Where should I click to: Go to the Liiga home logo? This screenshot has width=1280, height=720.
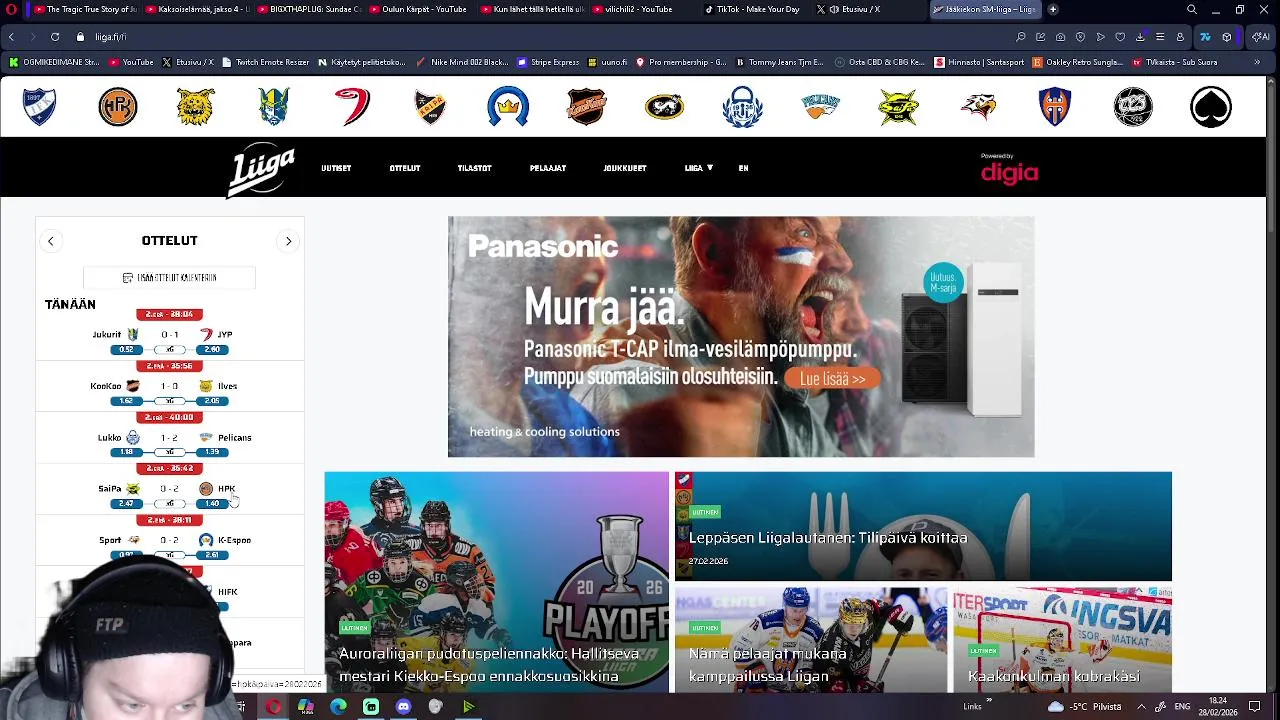pos(261,171)
